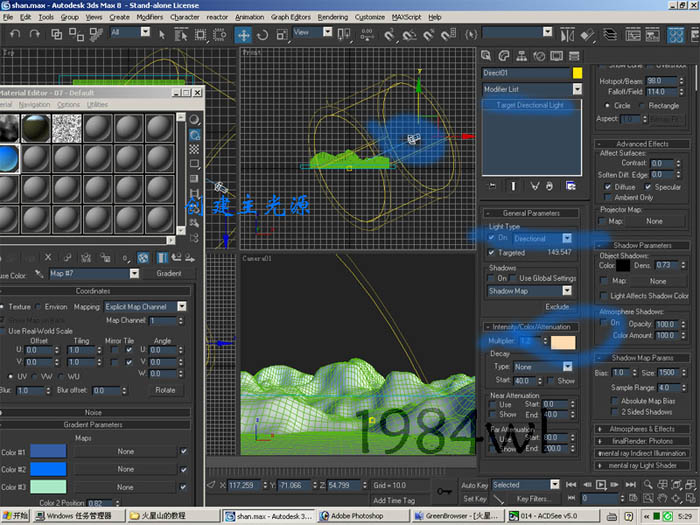Click the light color swatch beside Multiplier
Viewport: 700px width, 525px height.
pos(563,342)
